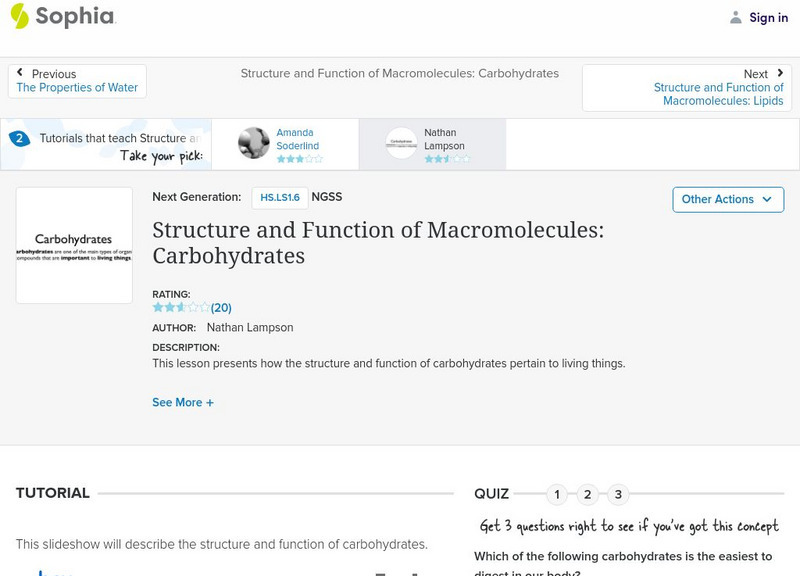The width and height of the screenshot is (800, 576).
Task: Click the blue notification badge showing 2
Action: tap(22, 137)
